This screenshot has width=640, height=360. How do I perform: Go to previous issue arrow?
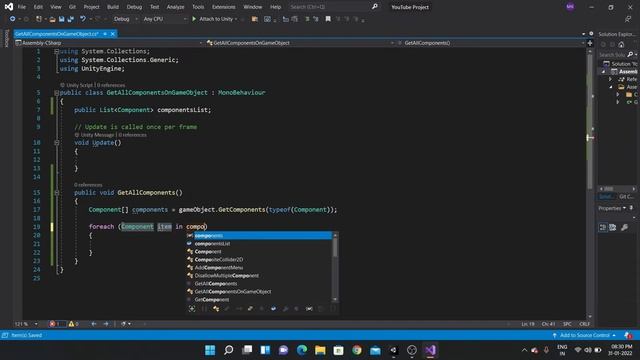[94, 324]
